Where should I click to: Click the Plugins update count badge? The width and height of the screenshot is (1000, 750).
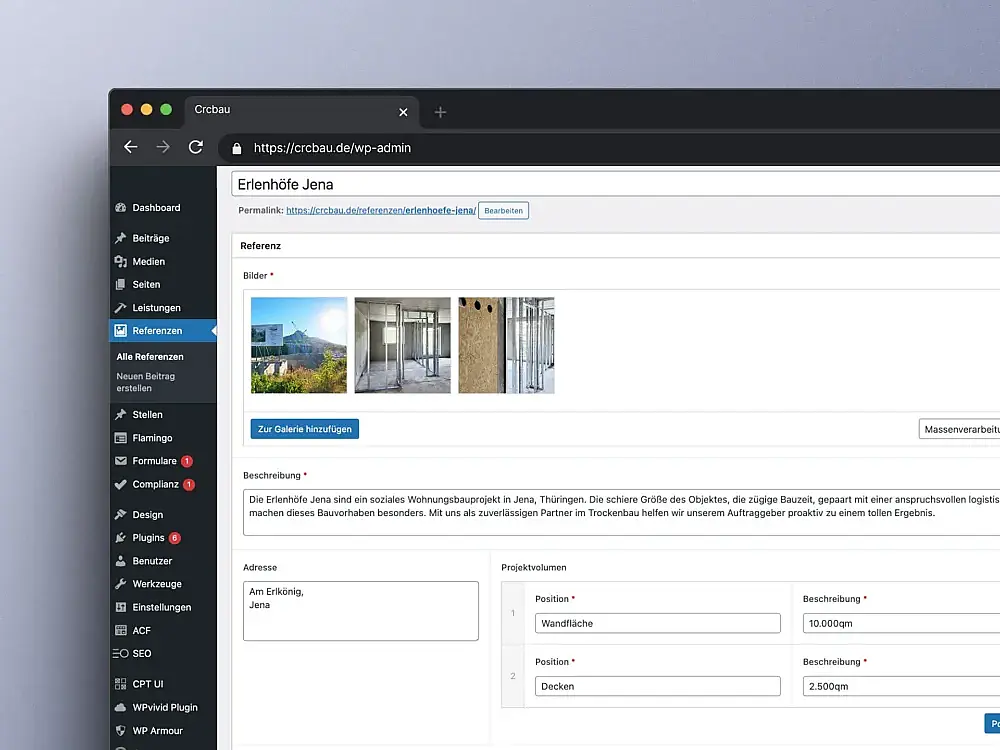click(175, 538)
